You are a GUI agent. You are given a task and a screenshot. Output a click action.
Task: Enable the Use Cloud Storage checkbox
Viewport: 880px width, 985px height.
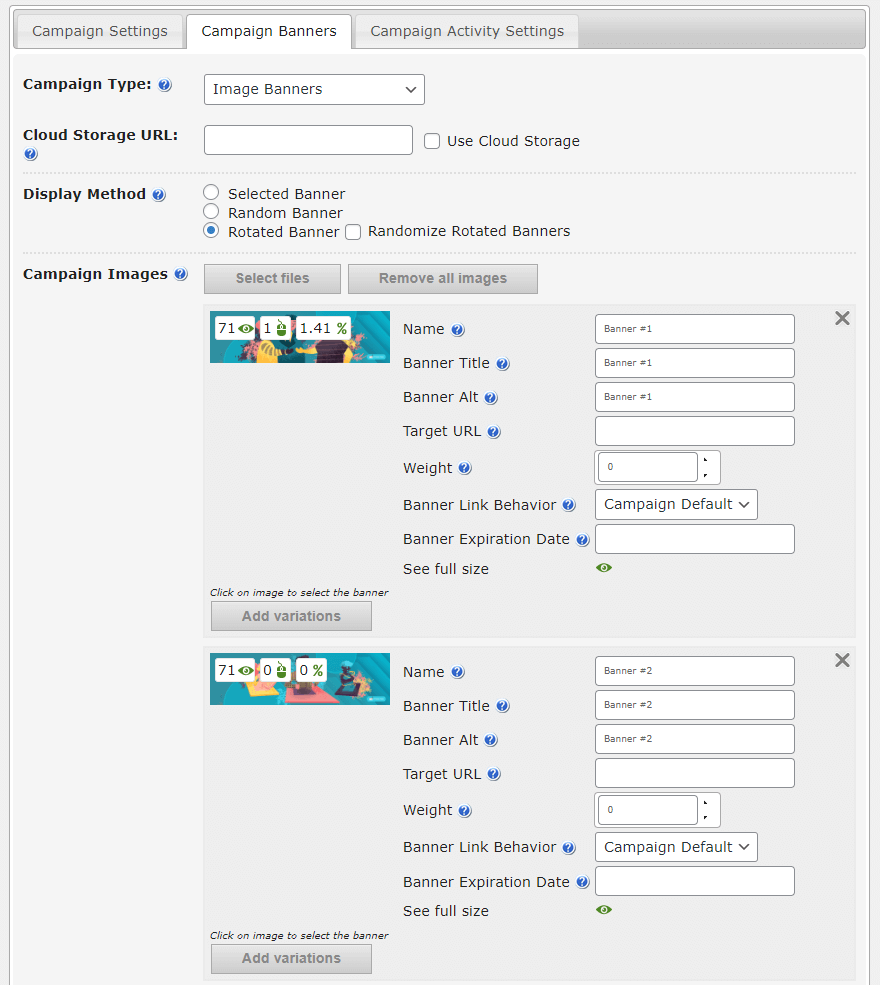[432, 141]
